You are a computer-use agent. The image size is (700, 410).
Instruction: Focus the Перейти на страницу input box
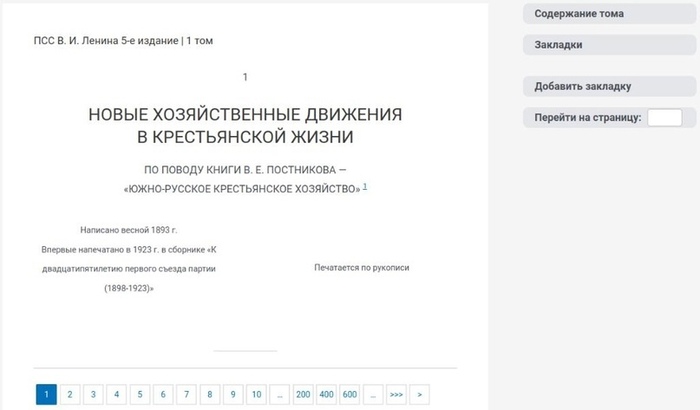point(664,118)
